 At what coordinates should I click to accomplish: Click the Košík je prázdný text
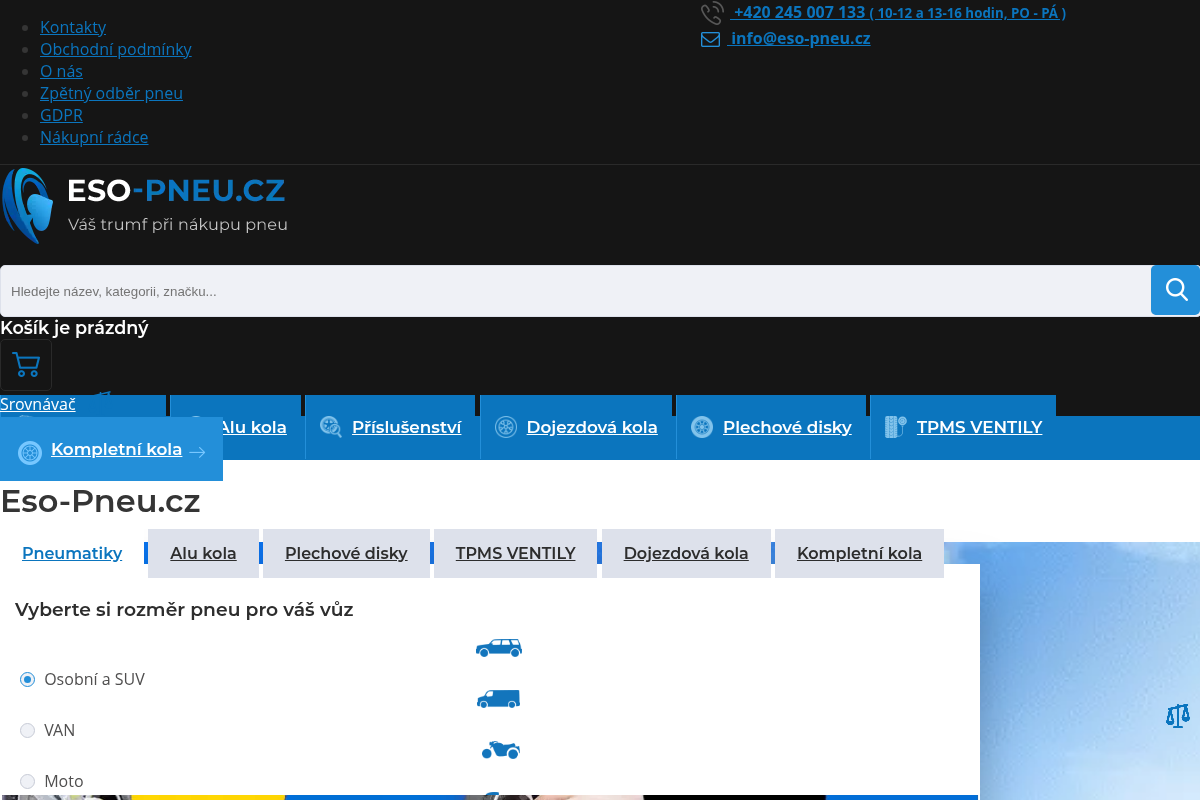click(x=74, y=327)
